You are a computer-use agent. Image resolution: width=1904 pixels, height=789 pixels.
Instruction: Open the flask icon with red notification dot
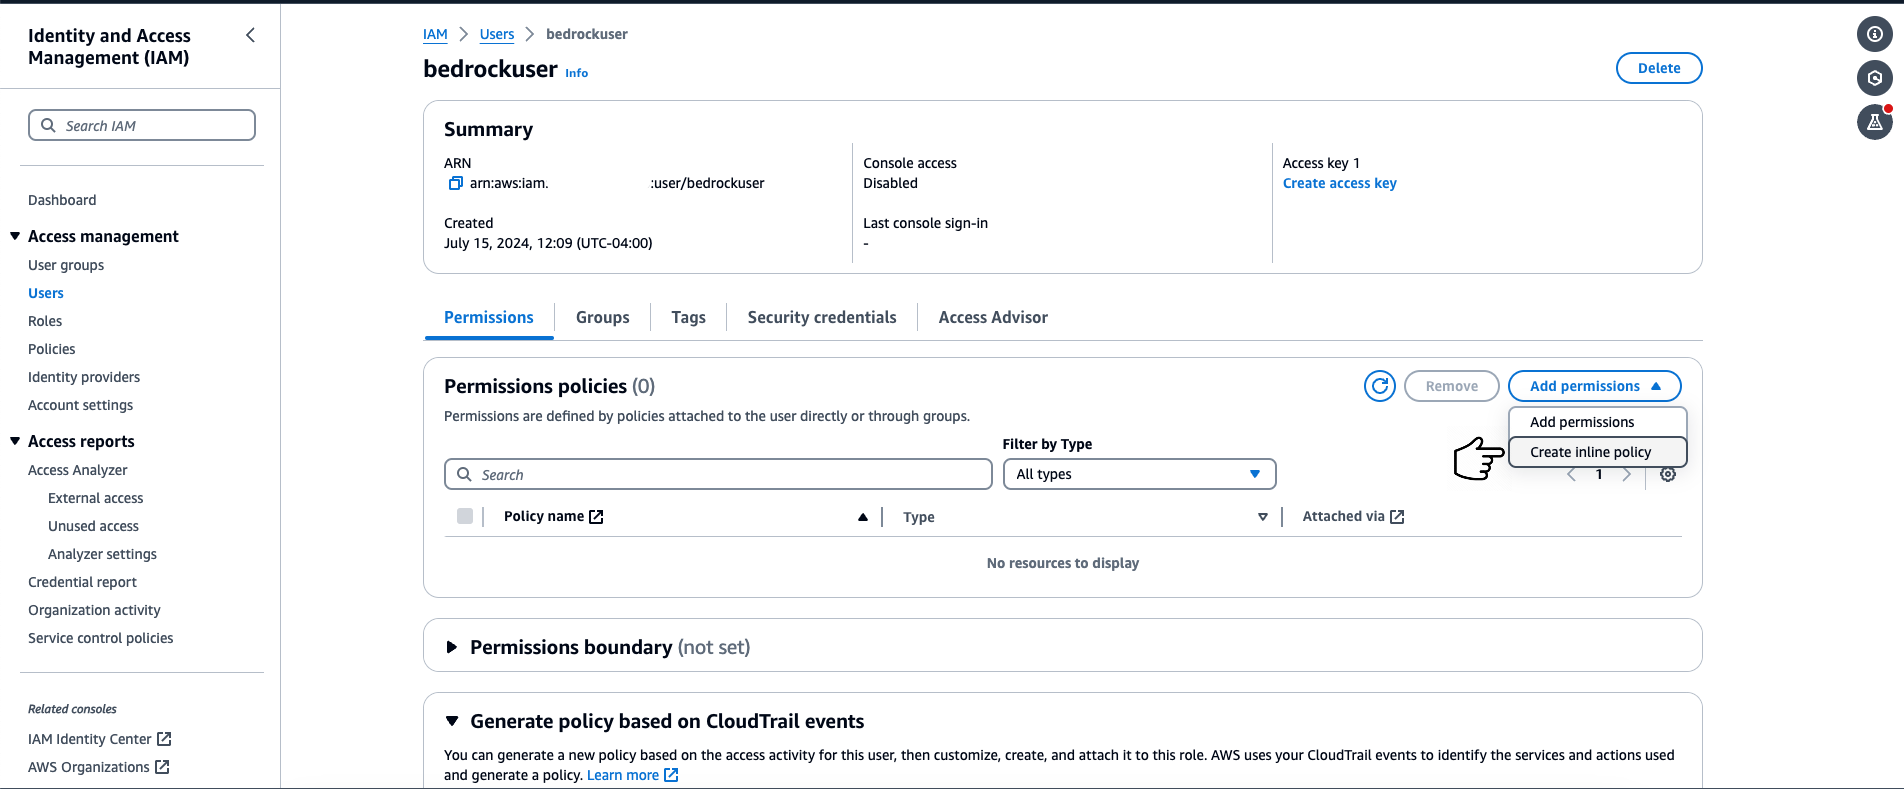[x=1875, y=122]
